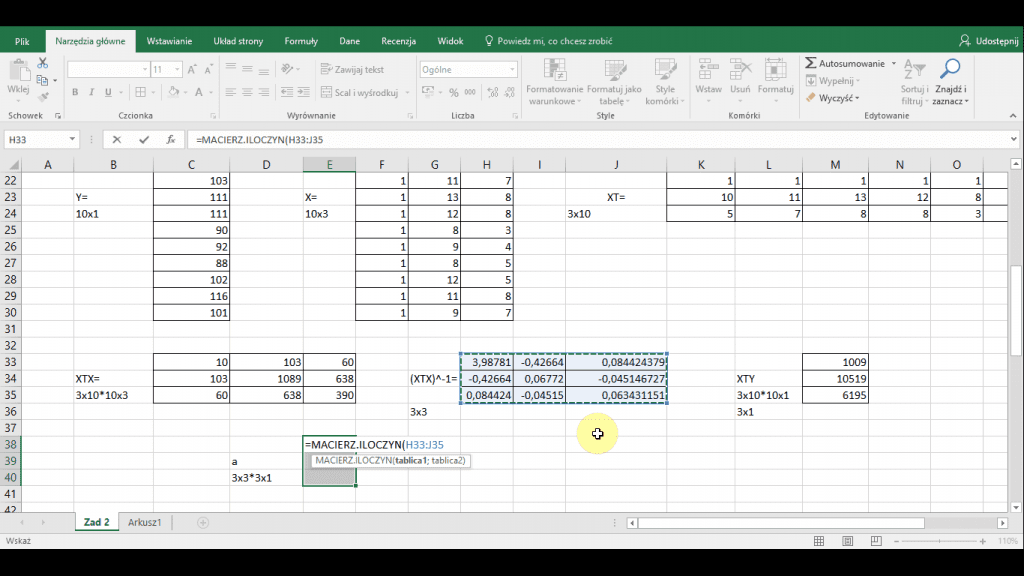Align text to middle of cell
The image size is (1024, 576).
coord(247,69)
